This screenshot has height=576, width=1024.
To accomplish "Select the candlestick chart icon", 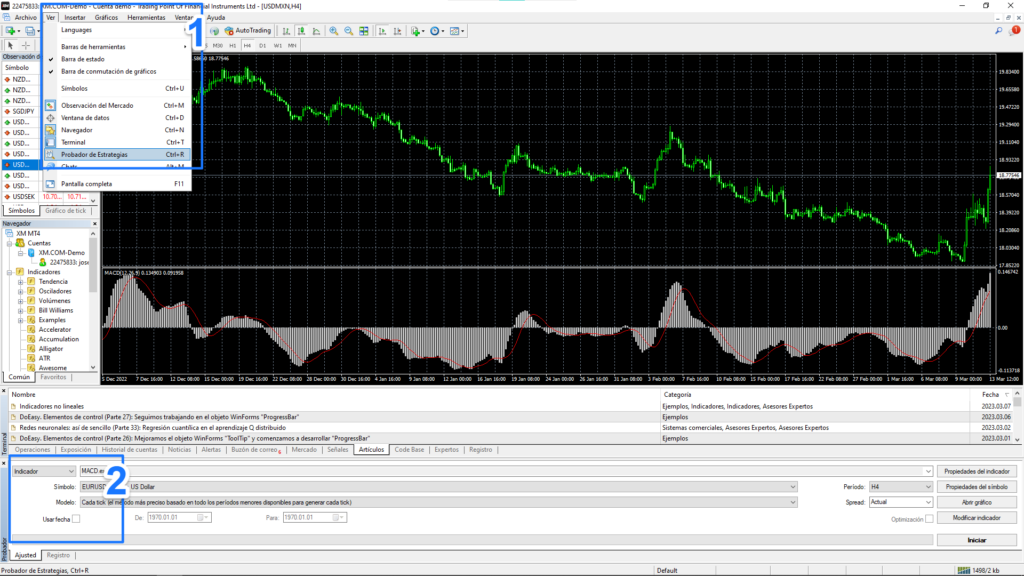I will (302, 31).
